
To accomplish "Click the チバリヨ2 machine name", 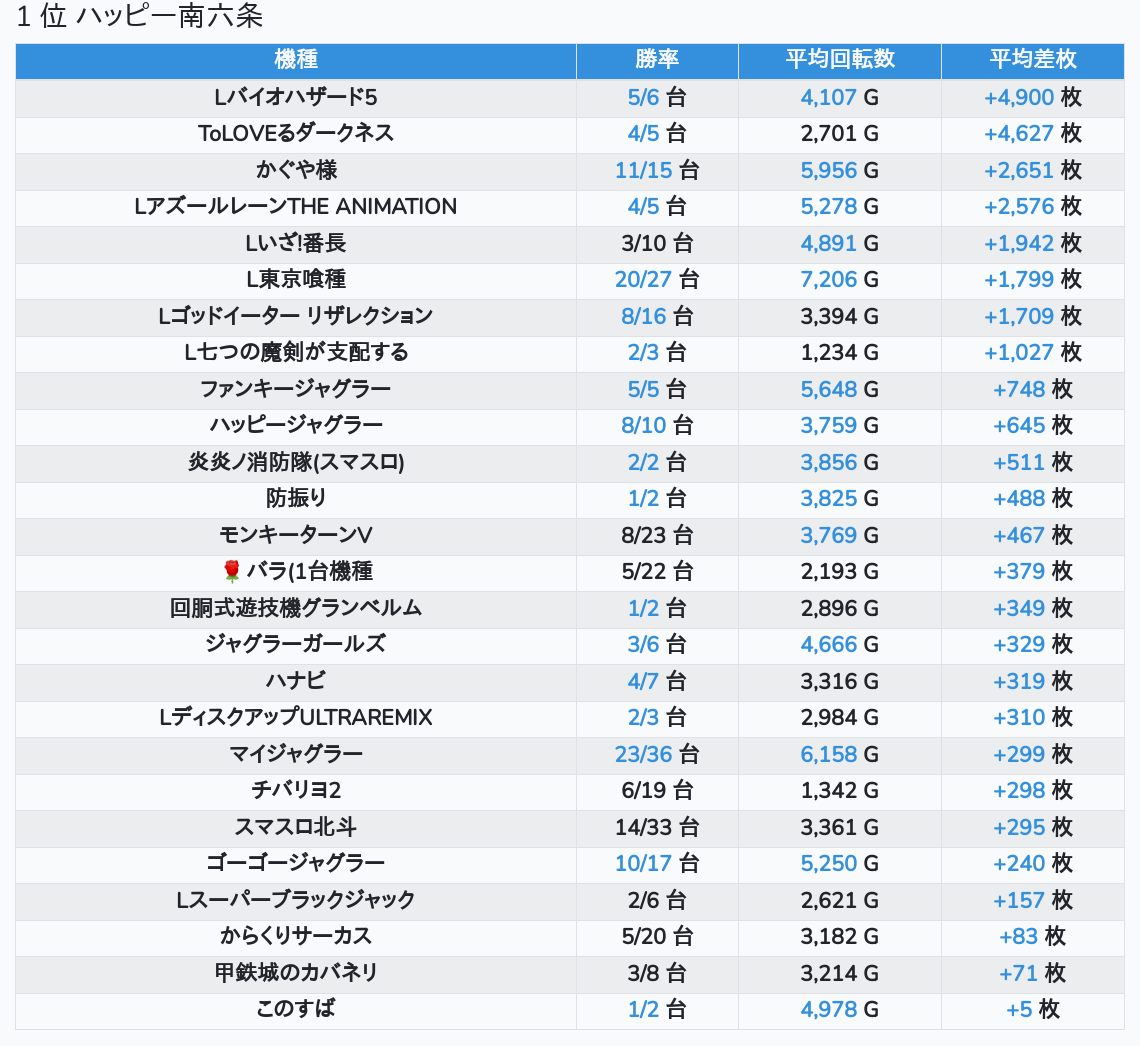I will (x=296, y=791).
